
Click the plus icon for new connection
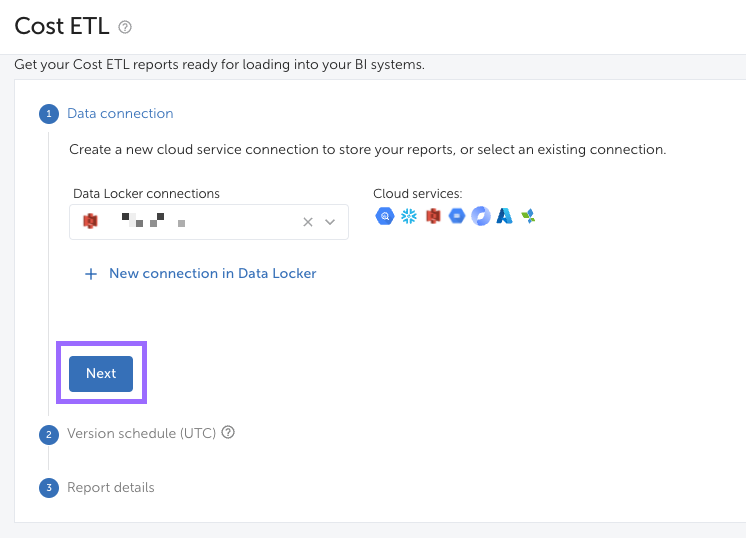[x=91, y=274]
